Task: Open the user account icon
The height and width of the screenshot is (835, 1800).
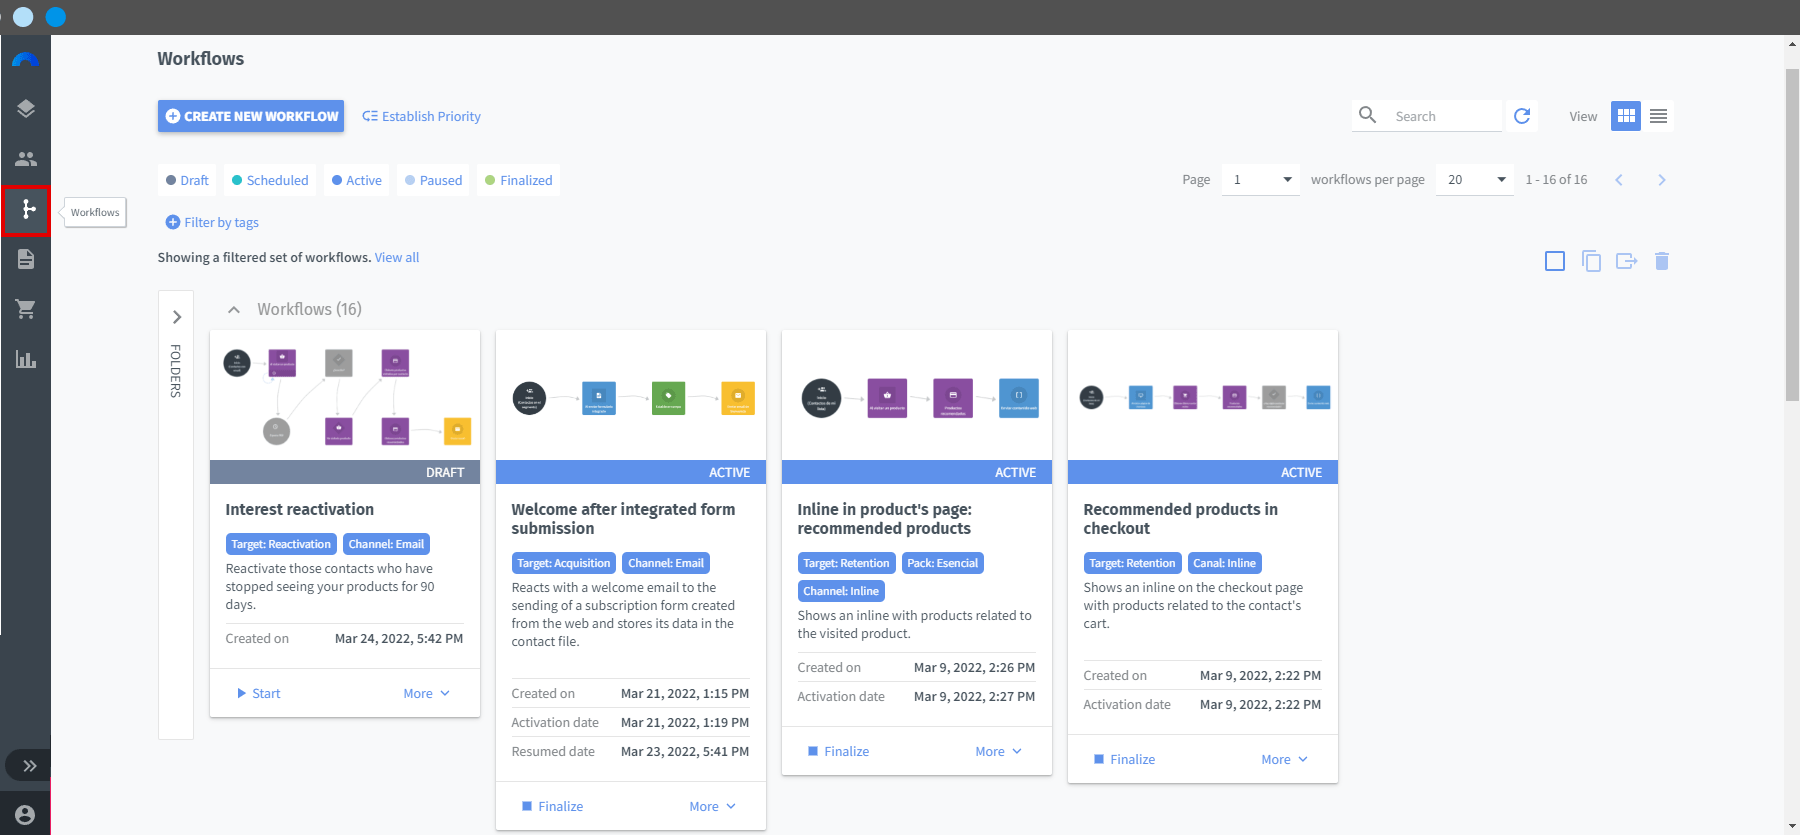Action: pos(26,815)
